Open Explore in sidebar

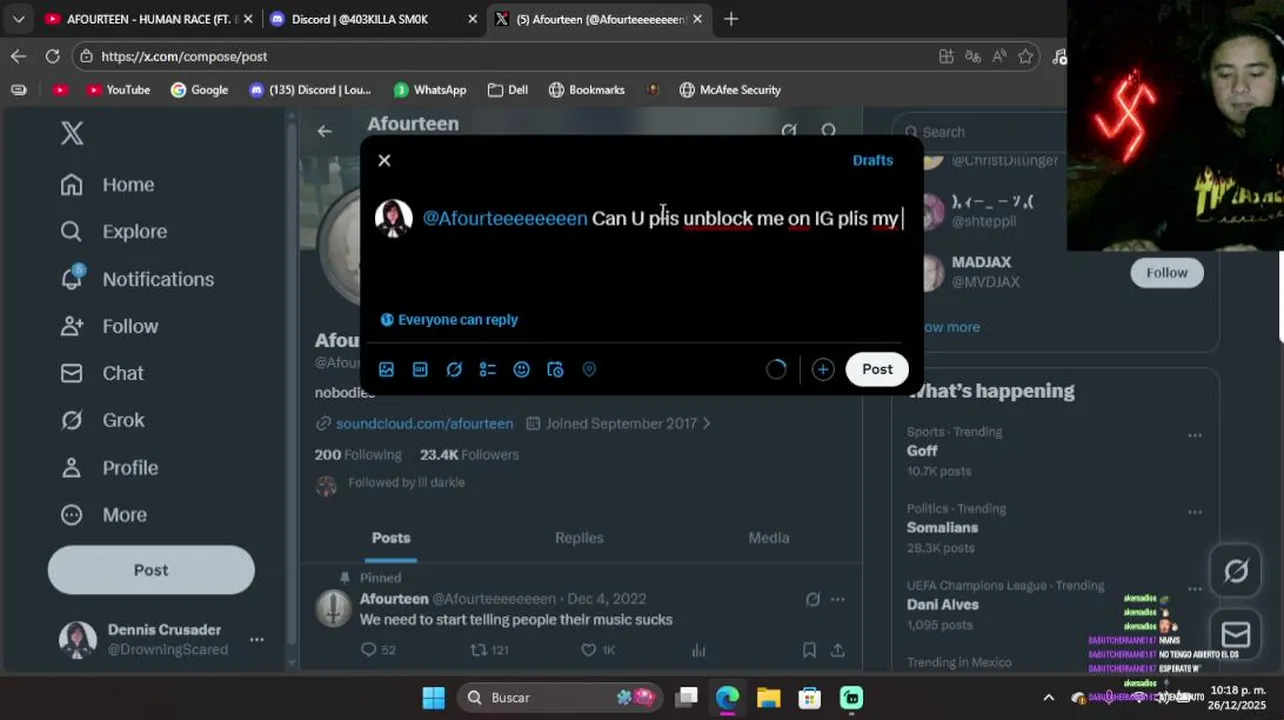point(114,231)
